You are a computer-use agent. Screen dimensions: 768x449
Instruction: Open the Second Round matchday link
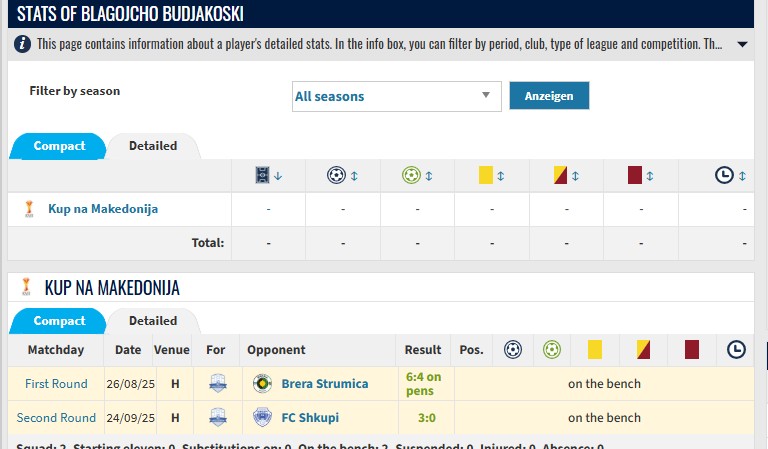tap(56, 418)
